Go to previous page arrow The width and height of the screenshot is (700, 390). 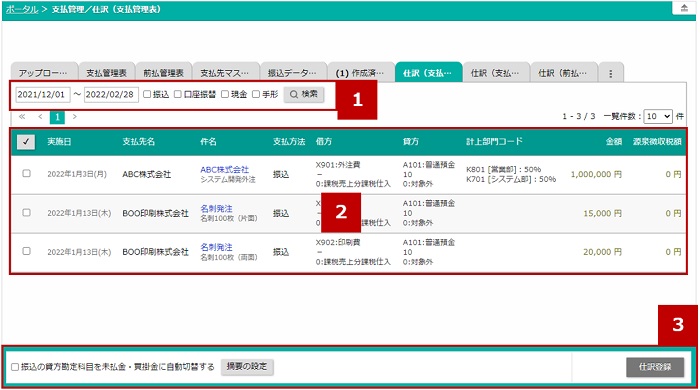coord(40,116)
